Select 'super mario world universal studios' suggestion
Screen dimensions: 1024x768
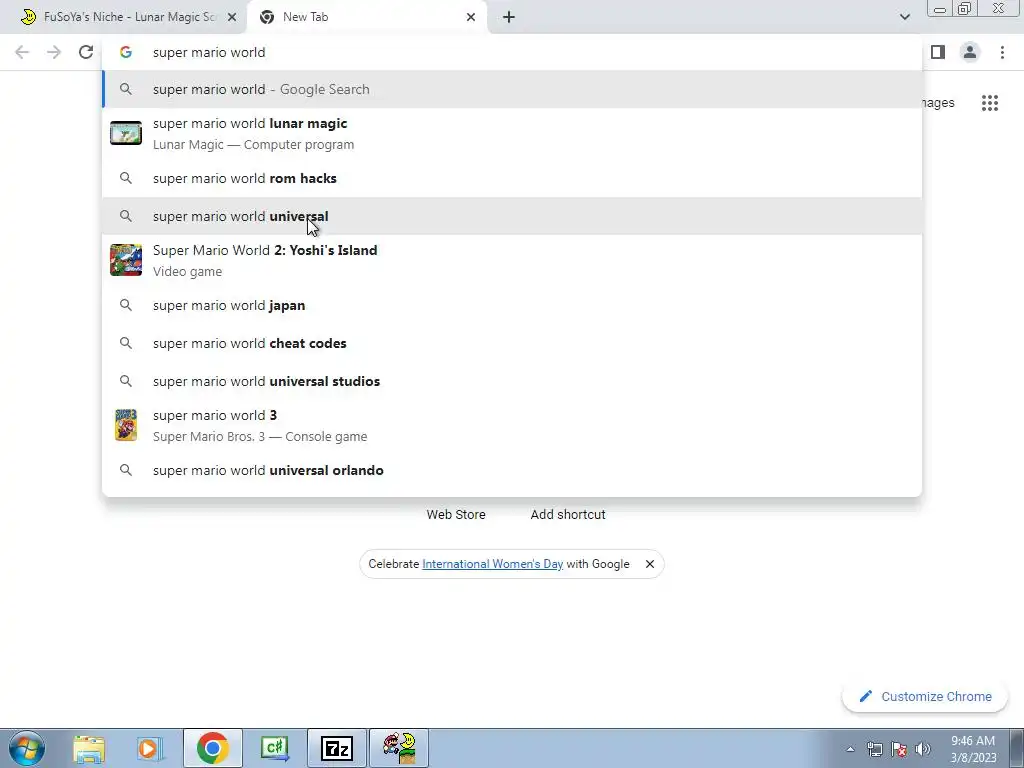pos(512,381)
